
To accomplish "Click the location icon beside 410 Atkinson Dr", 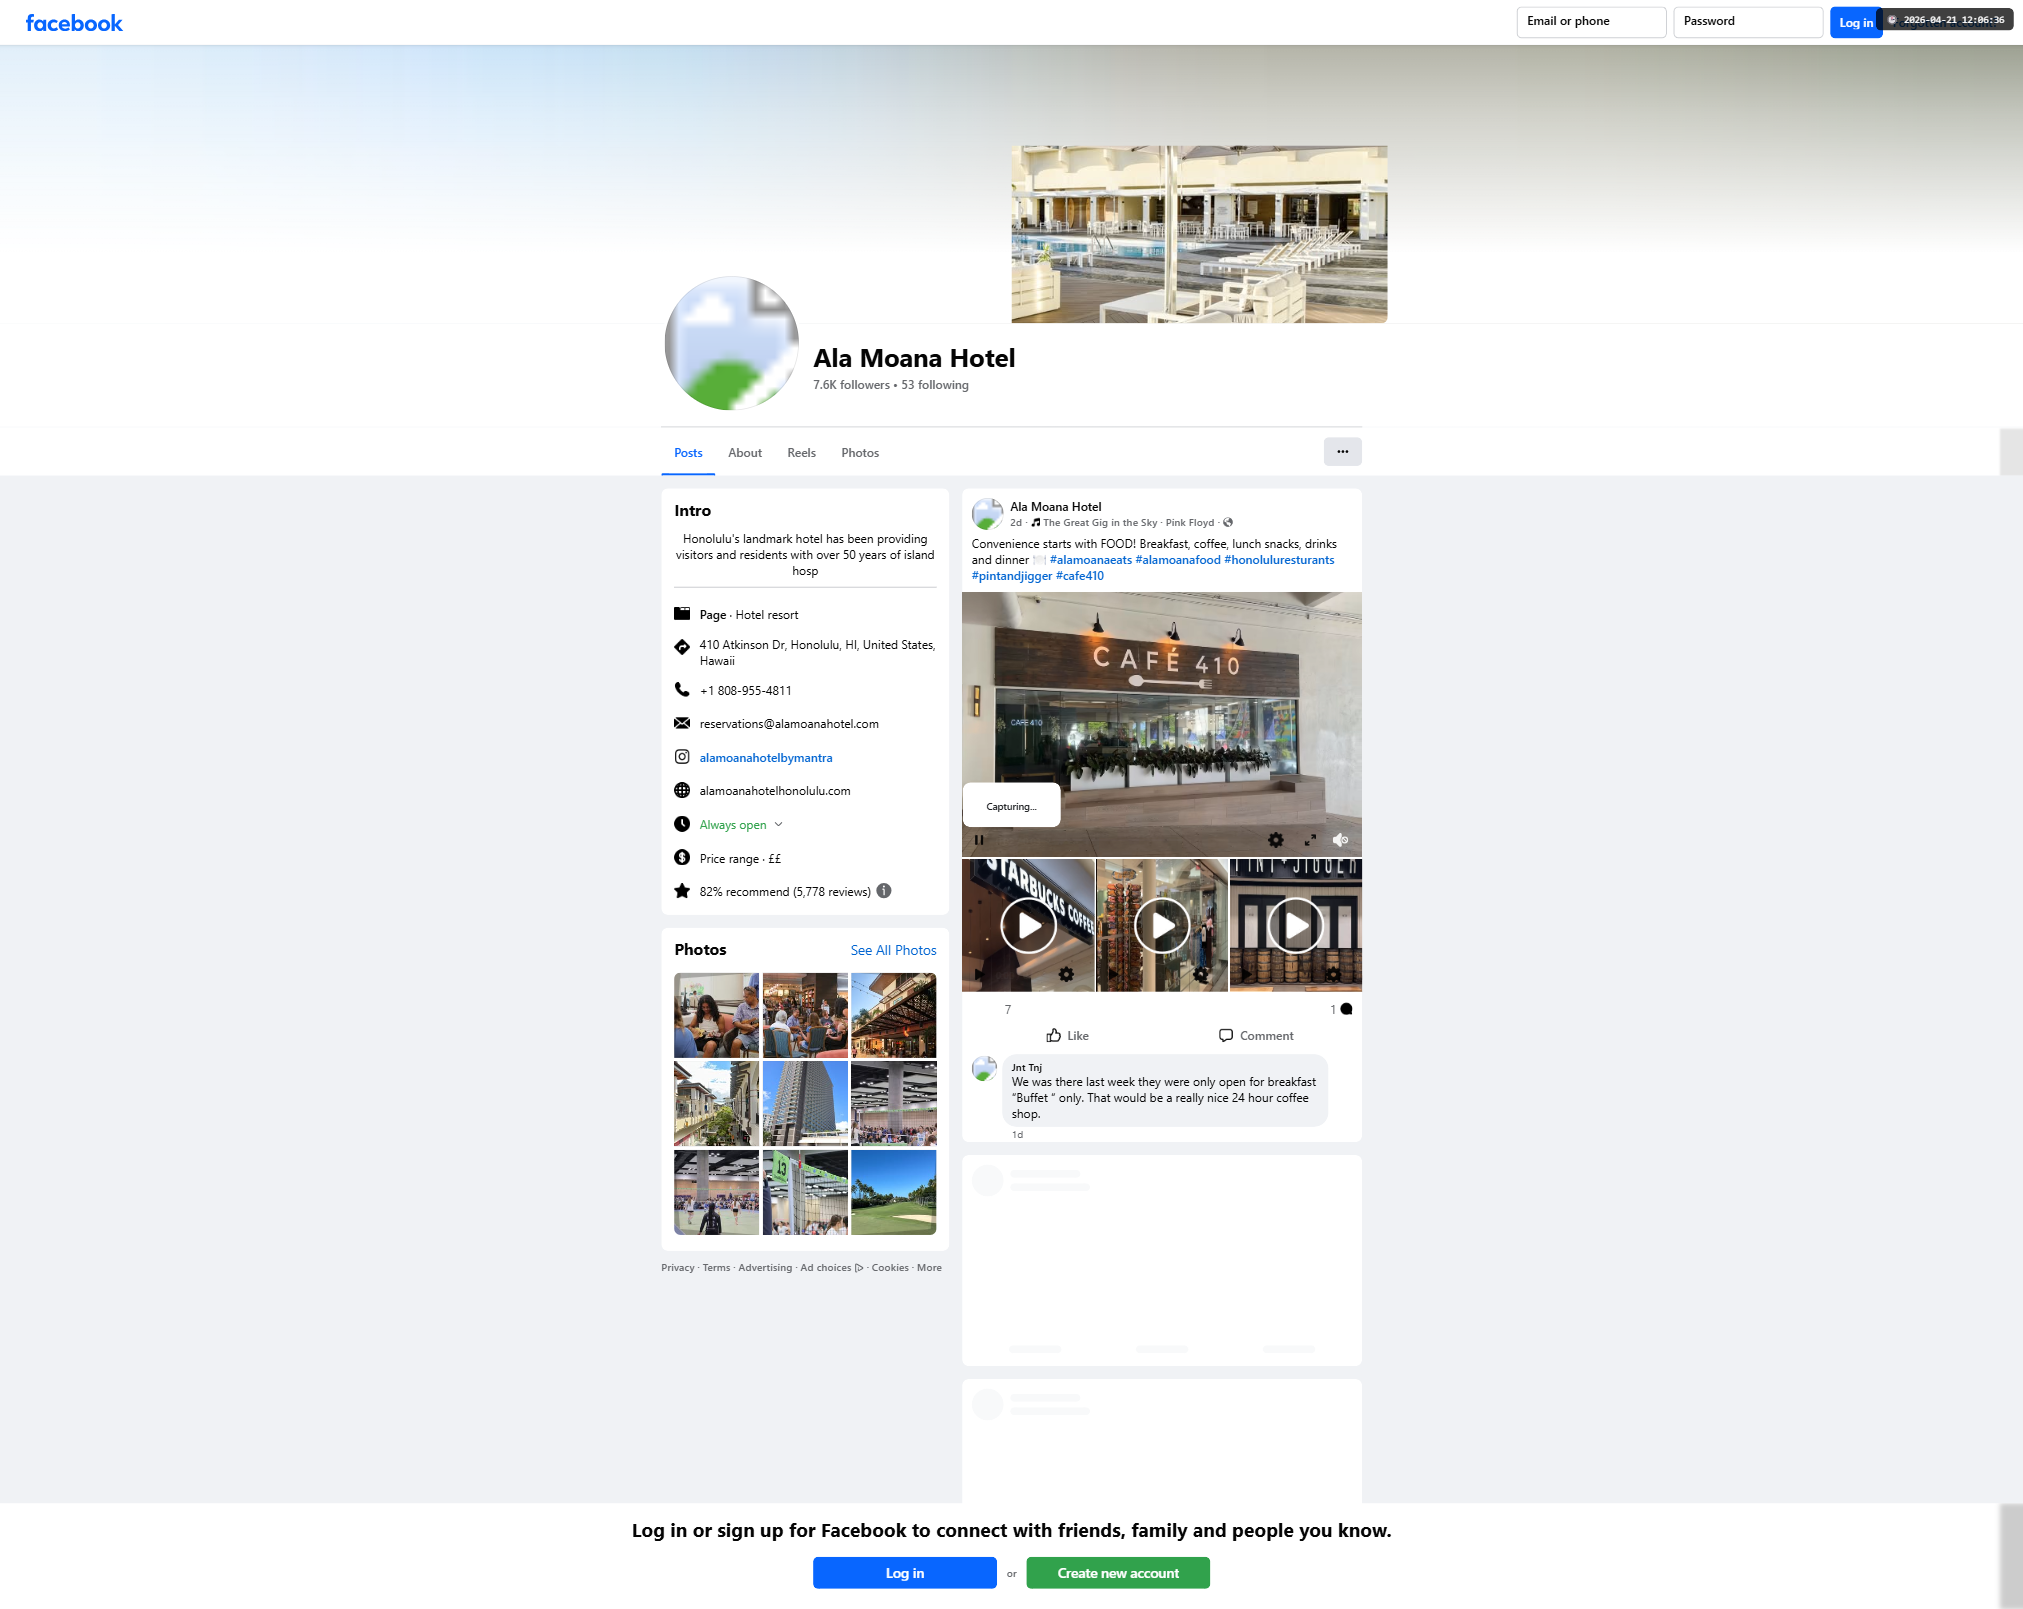I will pos(682,647).
